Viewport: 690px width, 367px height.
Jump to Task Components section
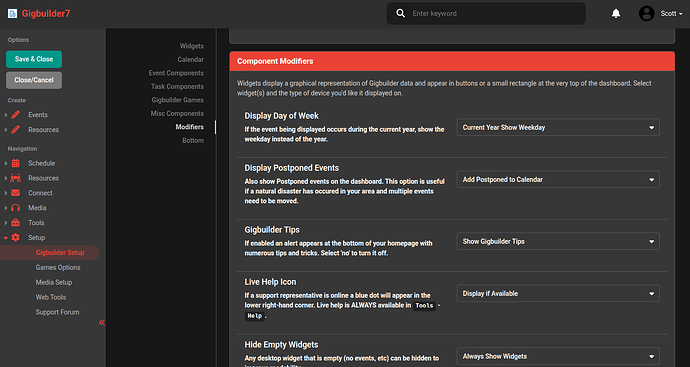(177, 87)
